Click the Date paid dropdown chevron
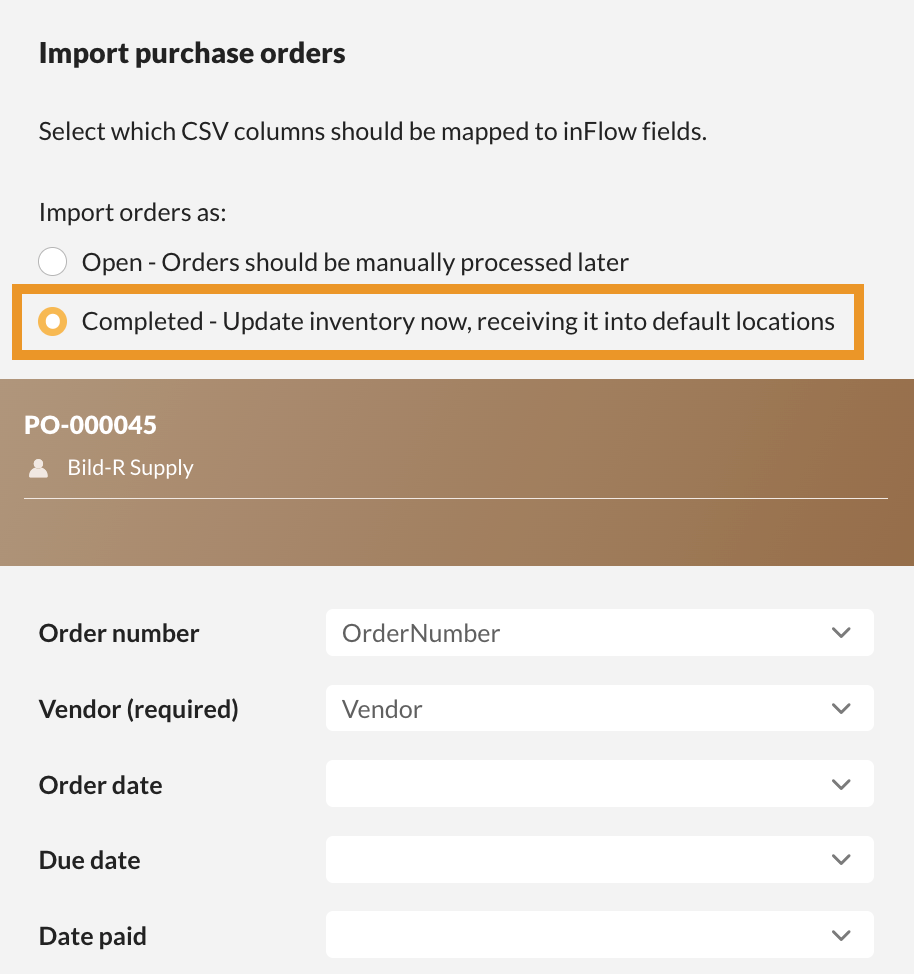Viewport: 914px width, 974px height. (x=841, y=935)
